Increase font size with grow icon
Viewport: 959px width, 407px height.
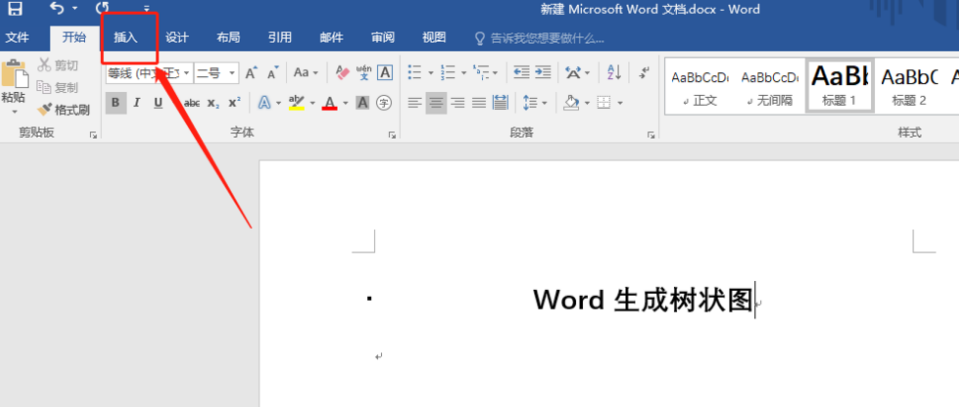coord(251,73)
